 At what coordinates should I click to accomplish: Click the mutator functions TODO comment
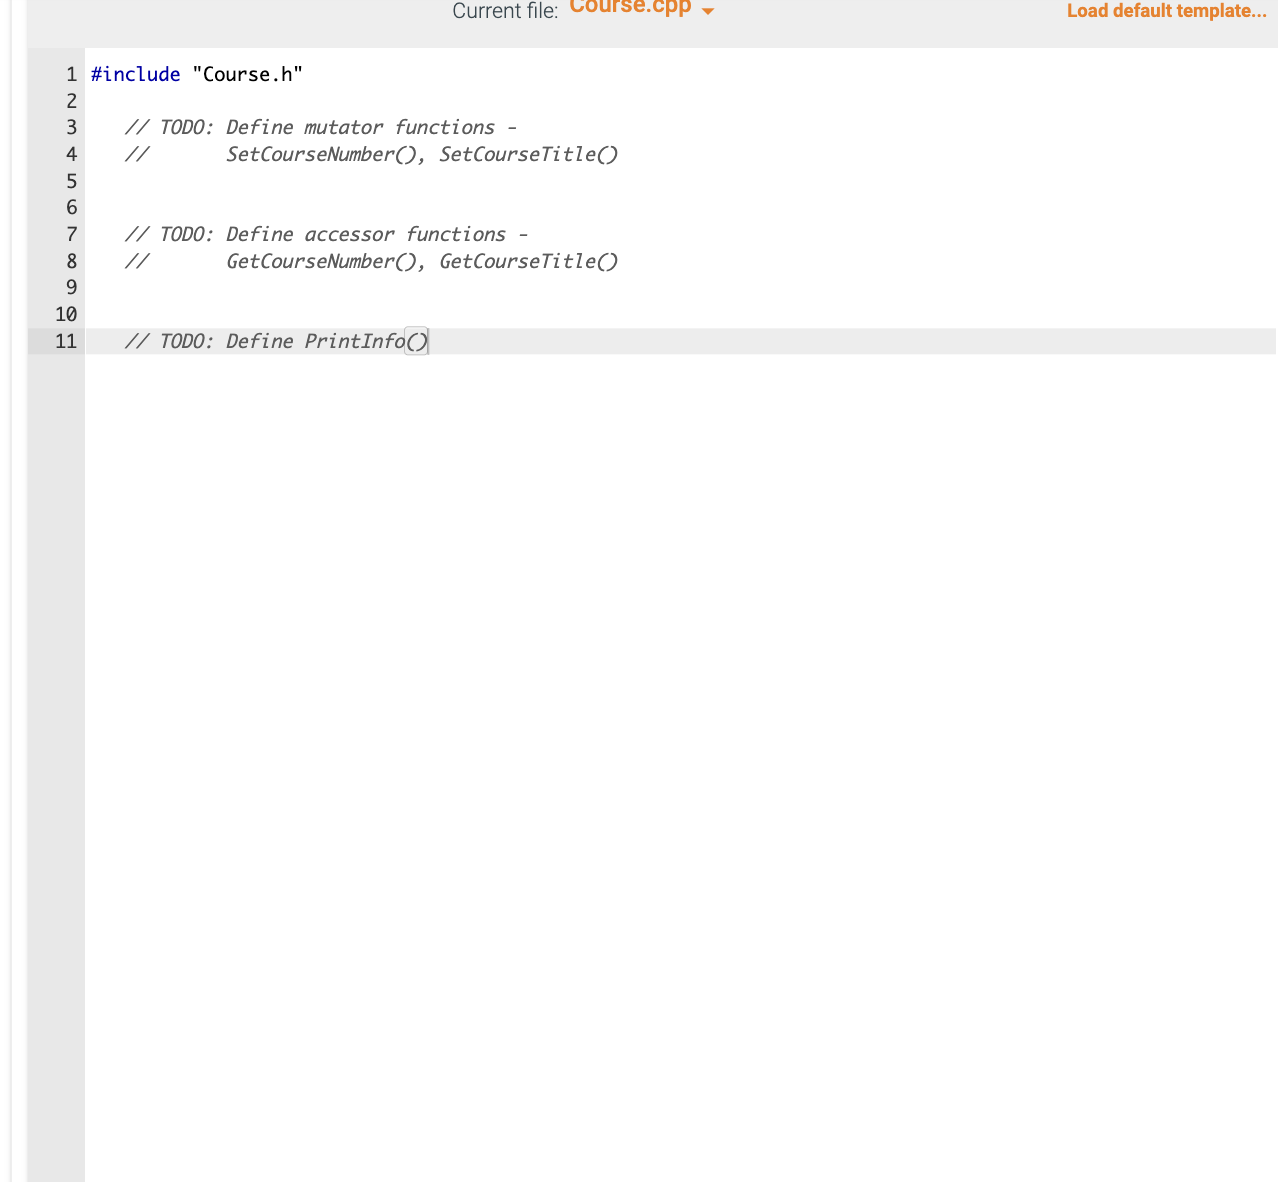pos(320,127)
